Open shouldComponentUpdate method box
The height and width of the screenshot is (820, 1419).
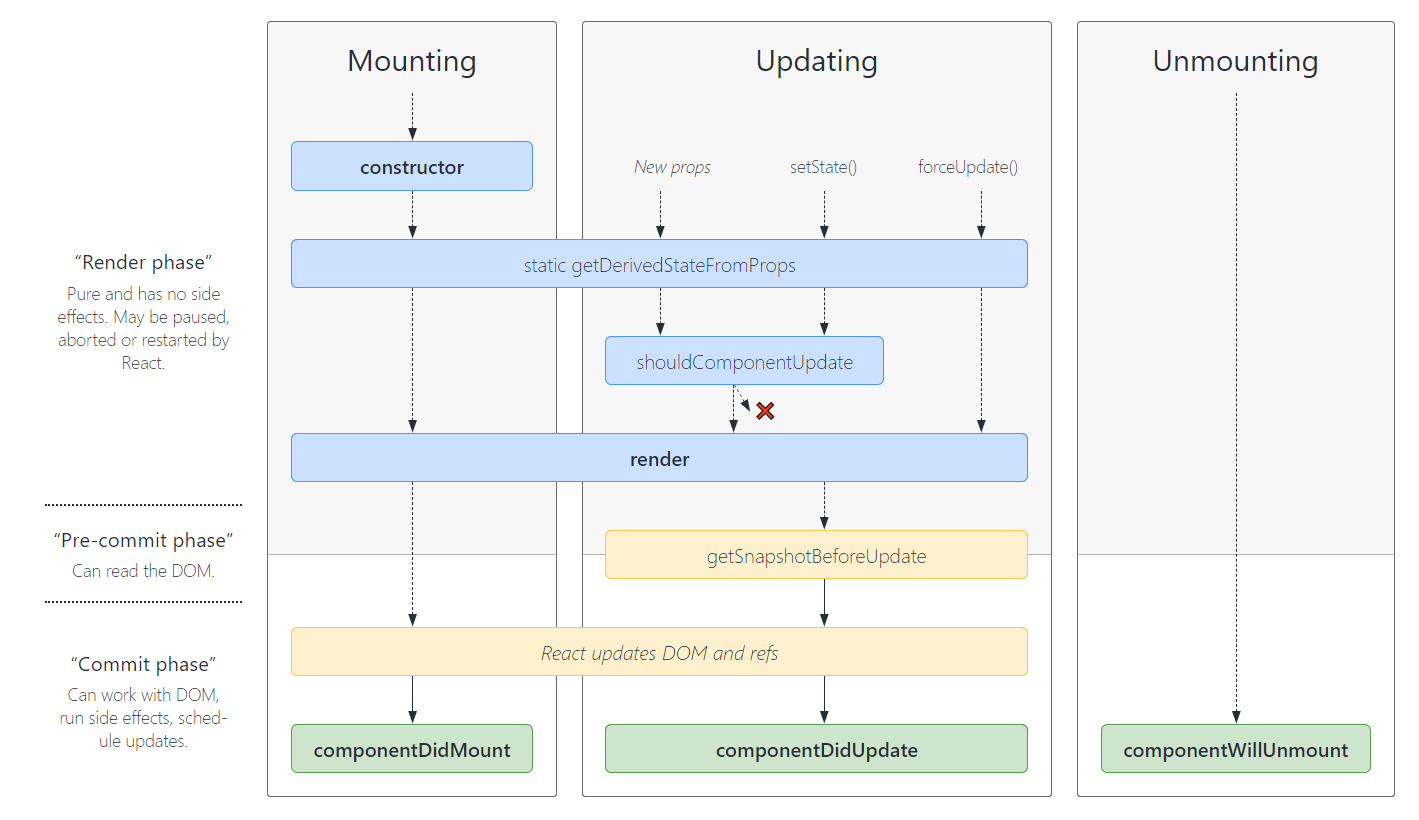click(x=744, y=361)
